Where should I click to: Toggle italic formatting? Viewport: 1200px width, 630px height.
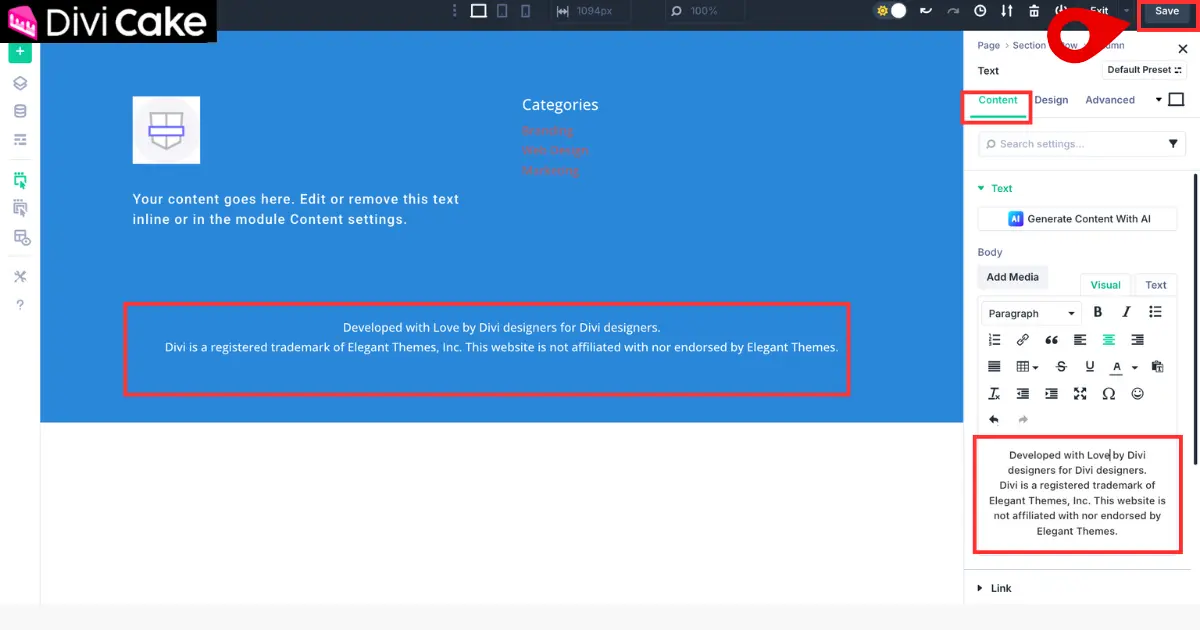coord(1127,313)
